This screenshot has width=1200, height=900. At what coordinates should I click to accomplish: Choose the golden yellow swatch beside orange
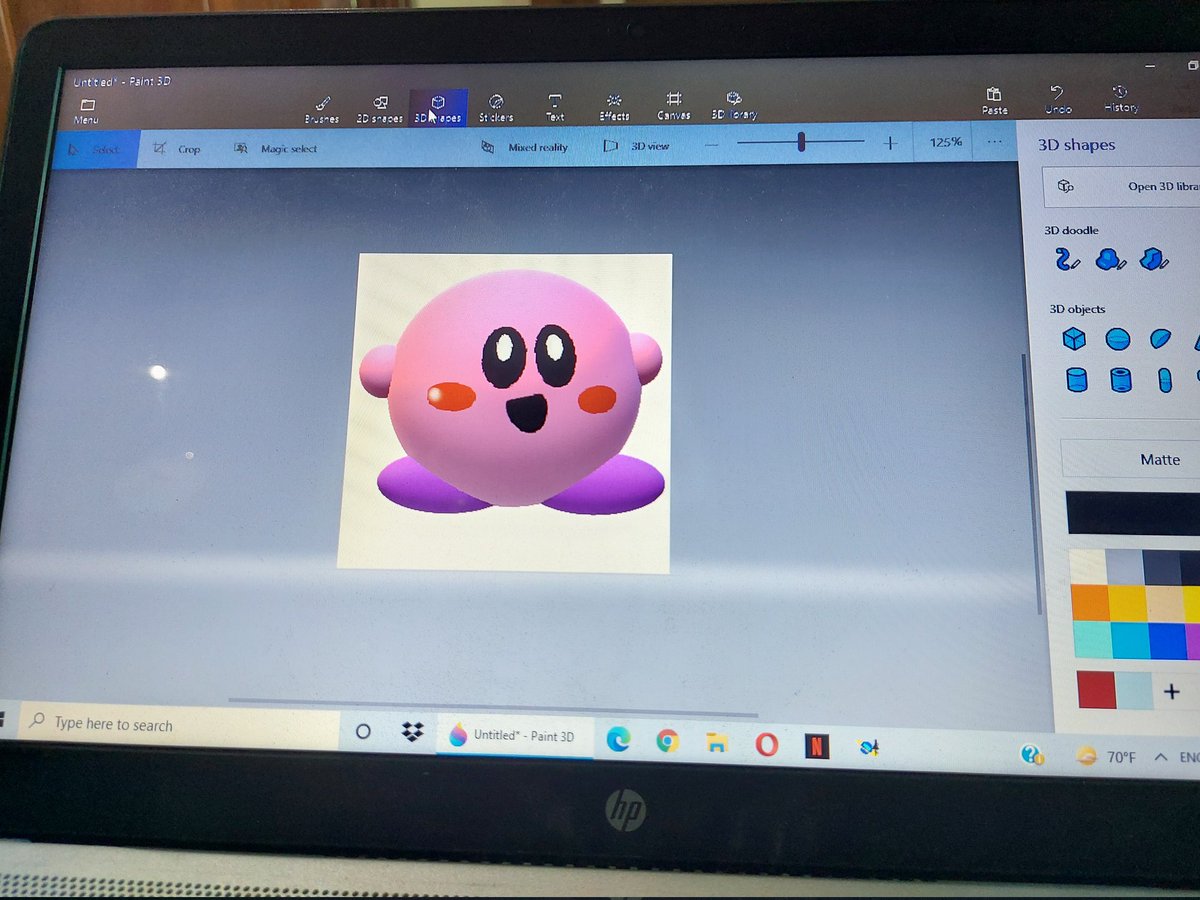pyautogui.click(x=1127, y=603)
